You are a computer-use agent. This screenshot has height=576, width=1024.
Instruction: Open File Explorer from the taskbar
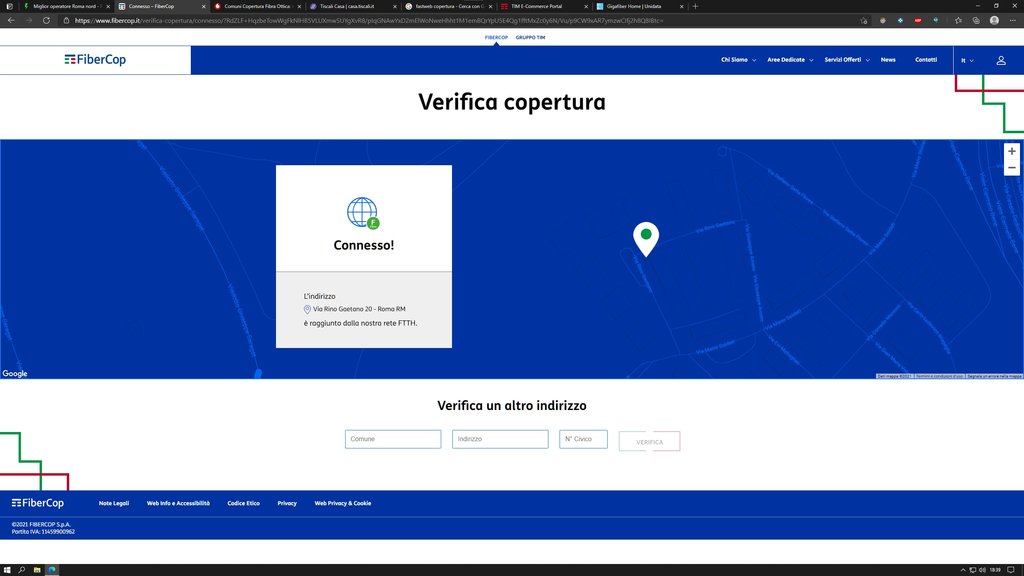pos(37,570)
